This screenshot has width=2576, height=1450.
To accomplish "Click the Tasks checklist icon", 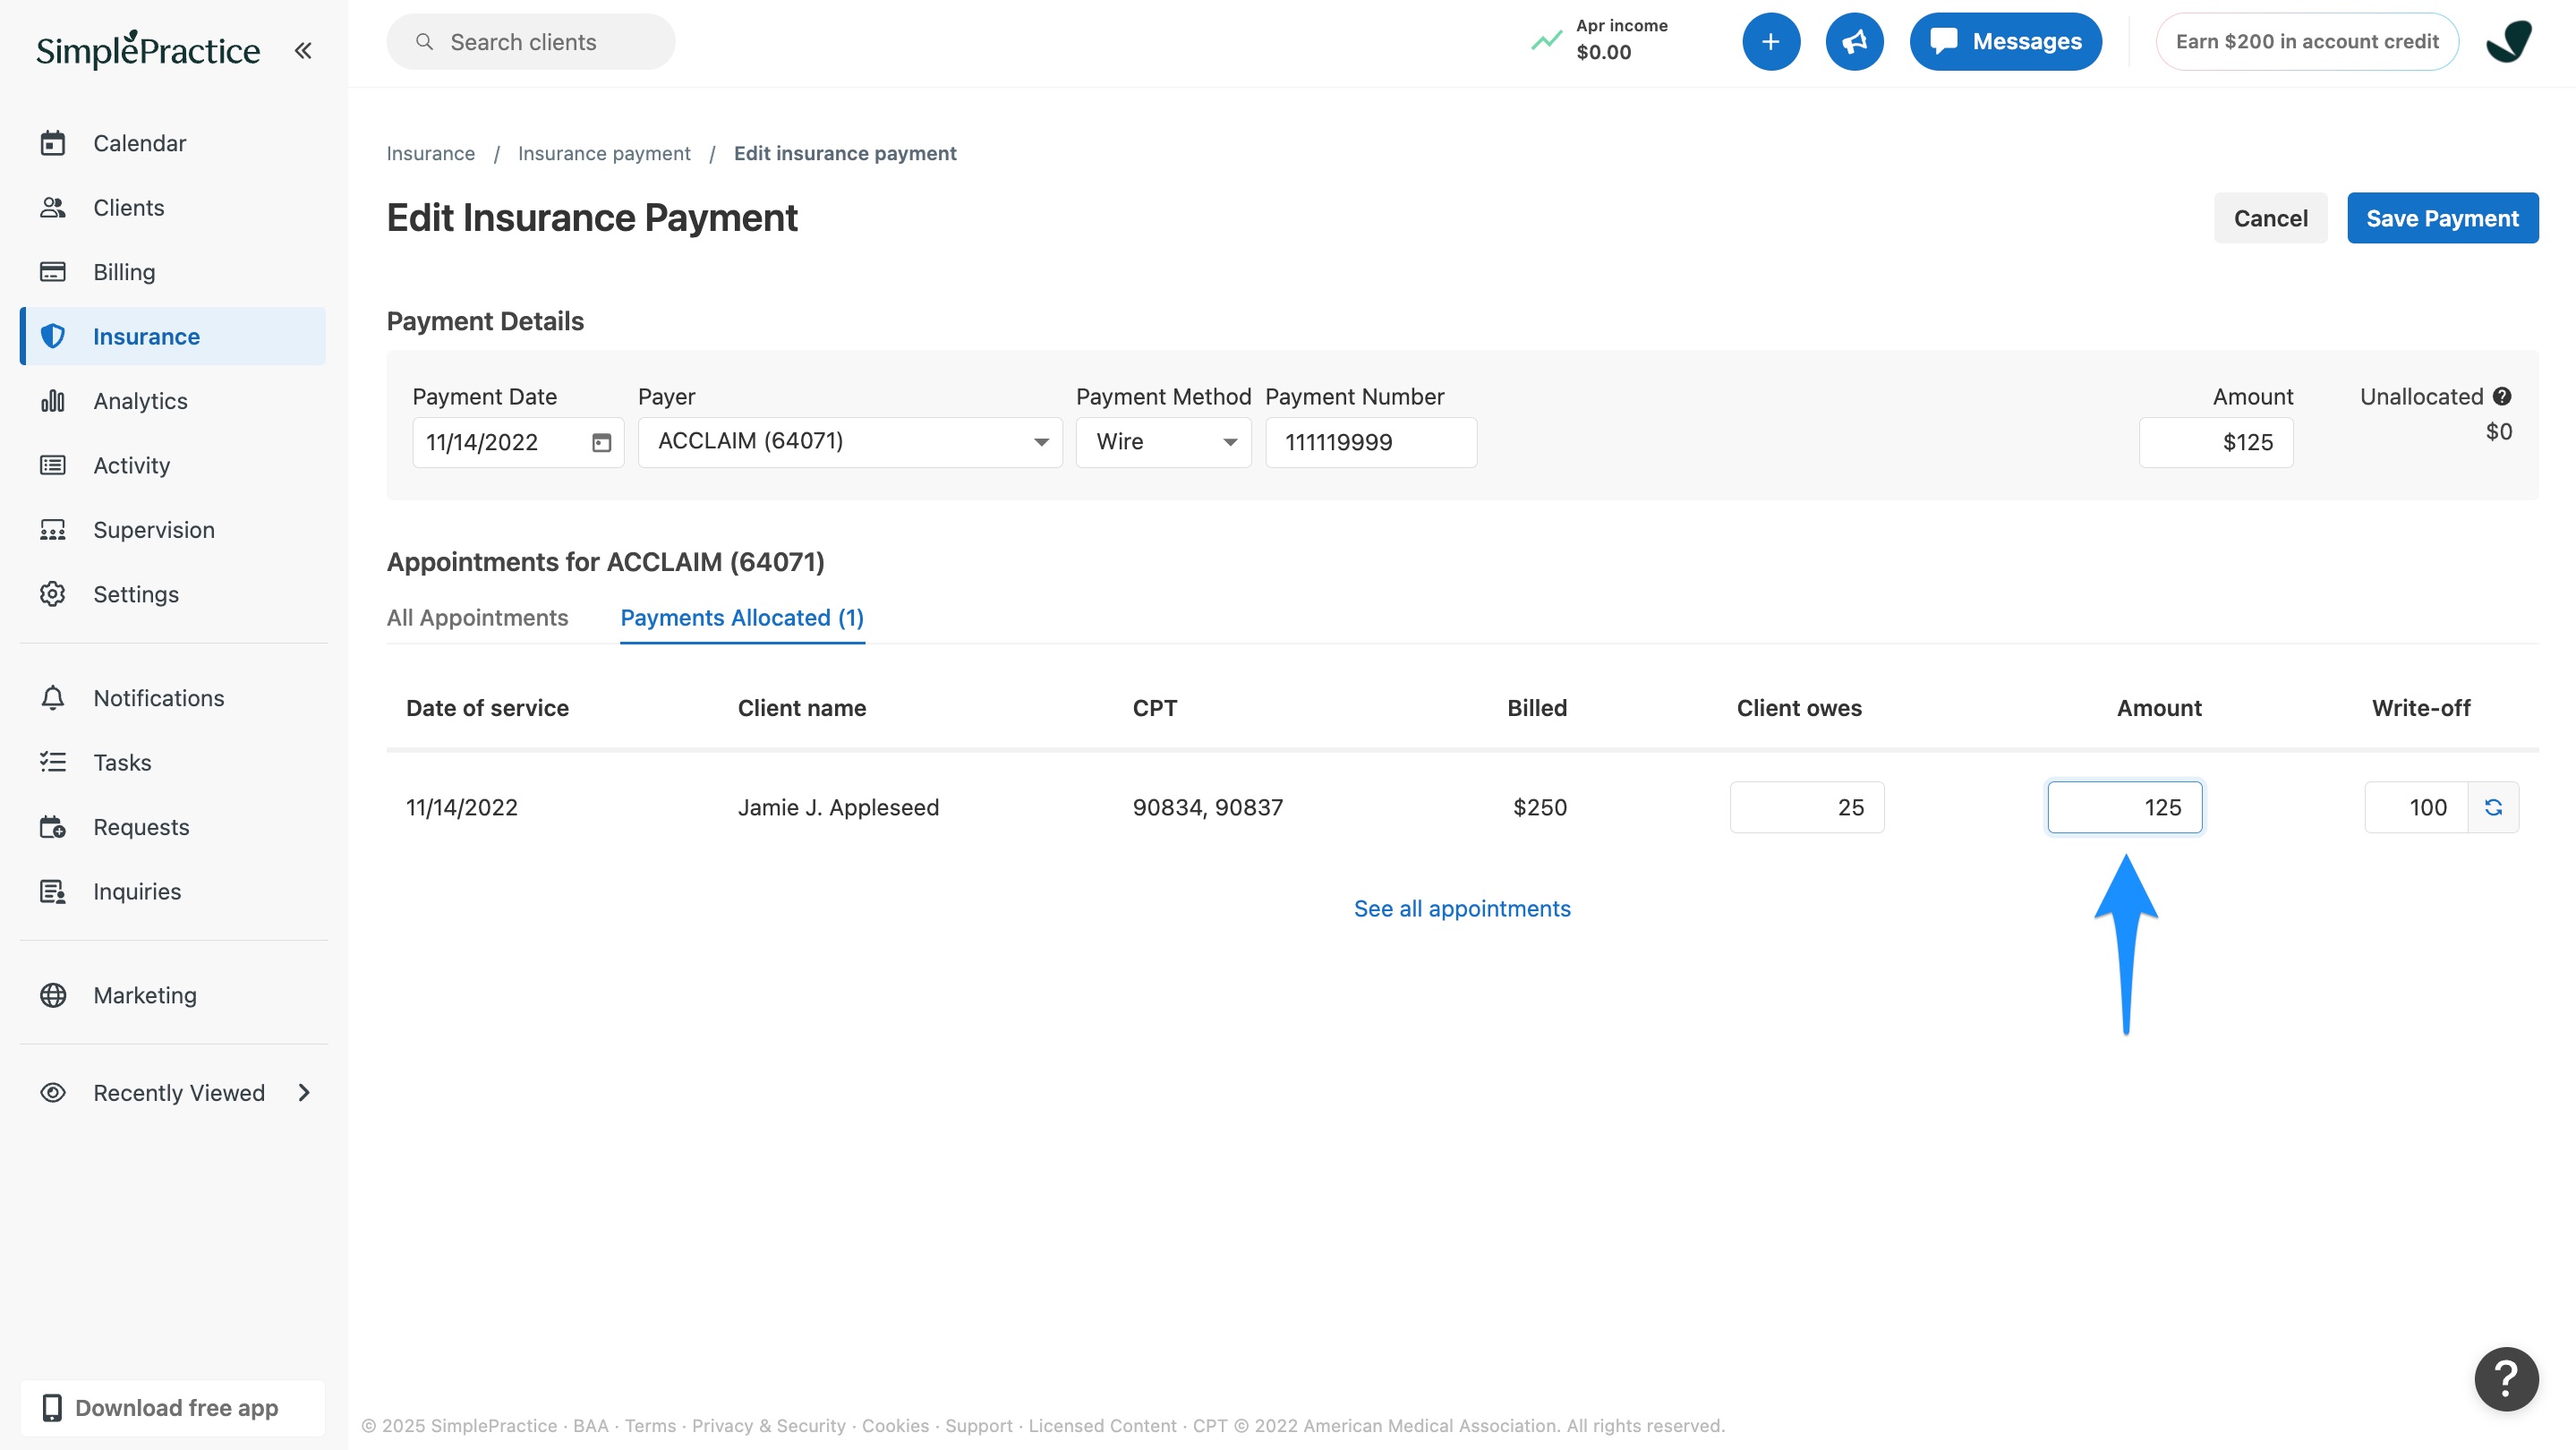I will tap(53, 762).
